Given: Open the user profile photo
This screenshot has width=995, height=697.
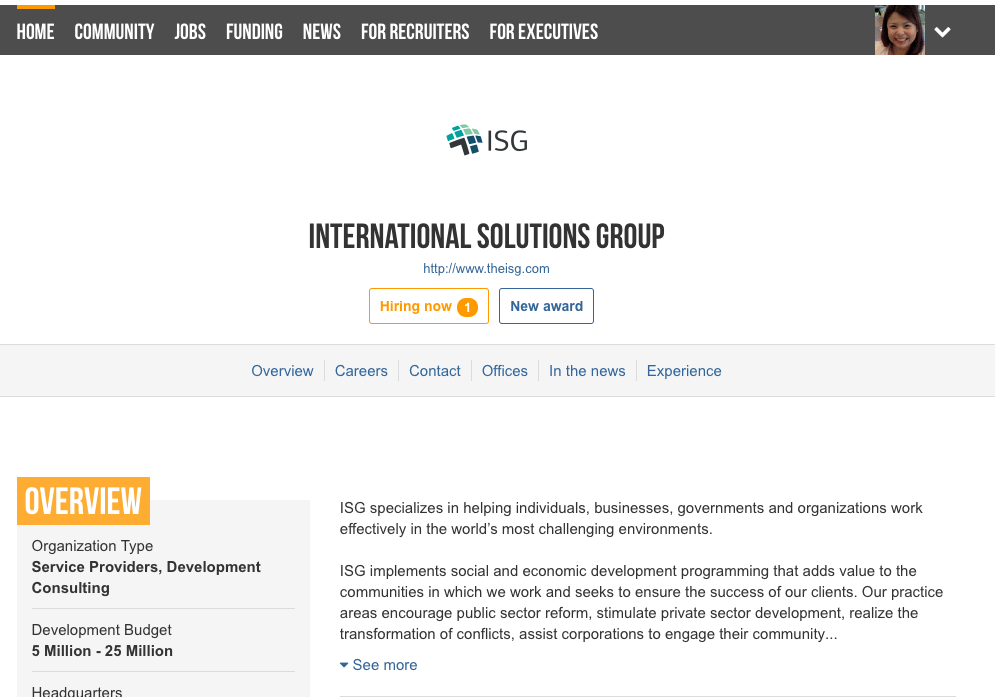Looking at the screenshot, I should coord(899,30).
